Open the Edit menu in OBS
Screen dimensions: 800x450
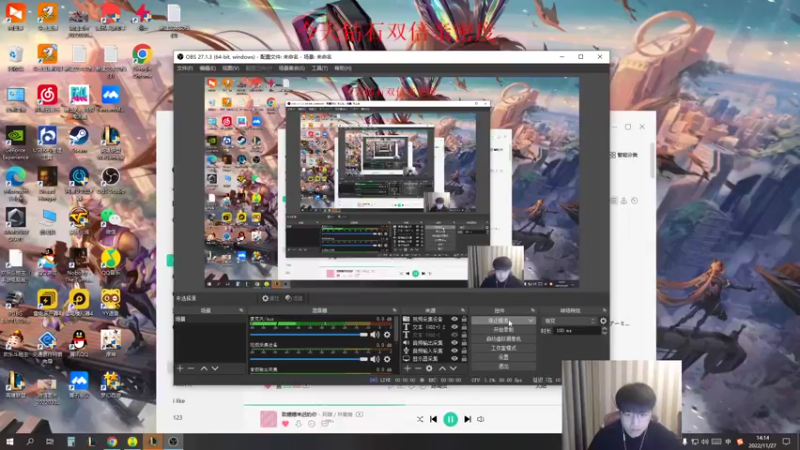tap(207, 68)
